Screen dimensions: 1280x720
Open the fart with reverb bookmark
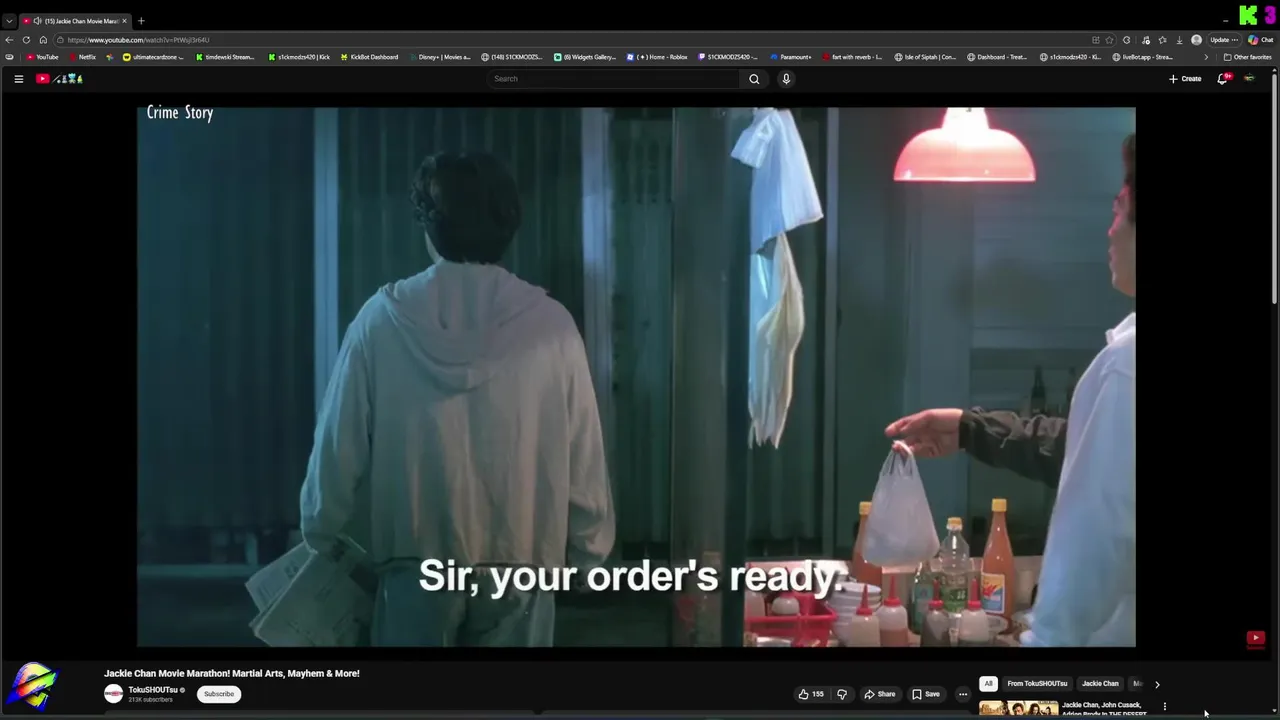tap(851, 57)
